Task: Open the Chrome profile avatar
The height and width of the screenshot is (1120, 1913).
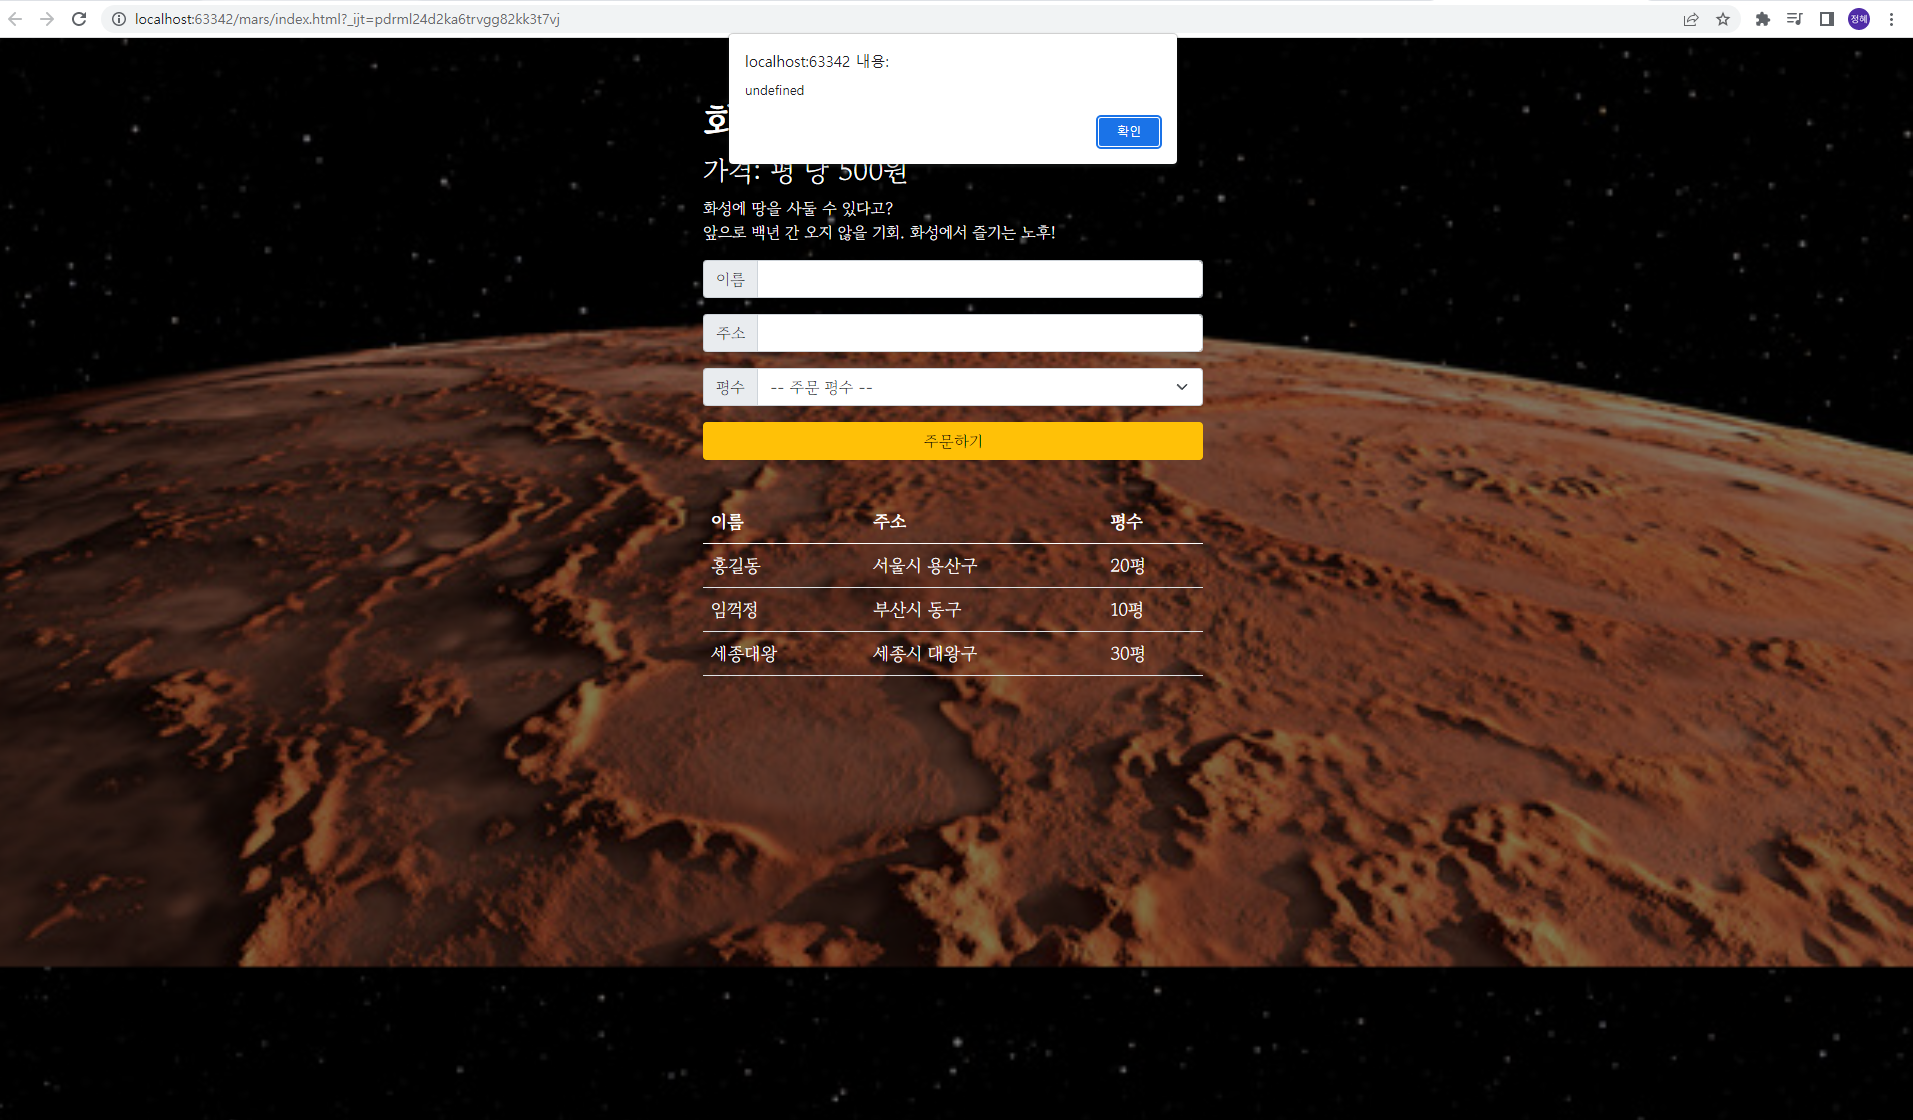Action: (x=1859, y=19)
